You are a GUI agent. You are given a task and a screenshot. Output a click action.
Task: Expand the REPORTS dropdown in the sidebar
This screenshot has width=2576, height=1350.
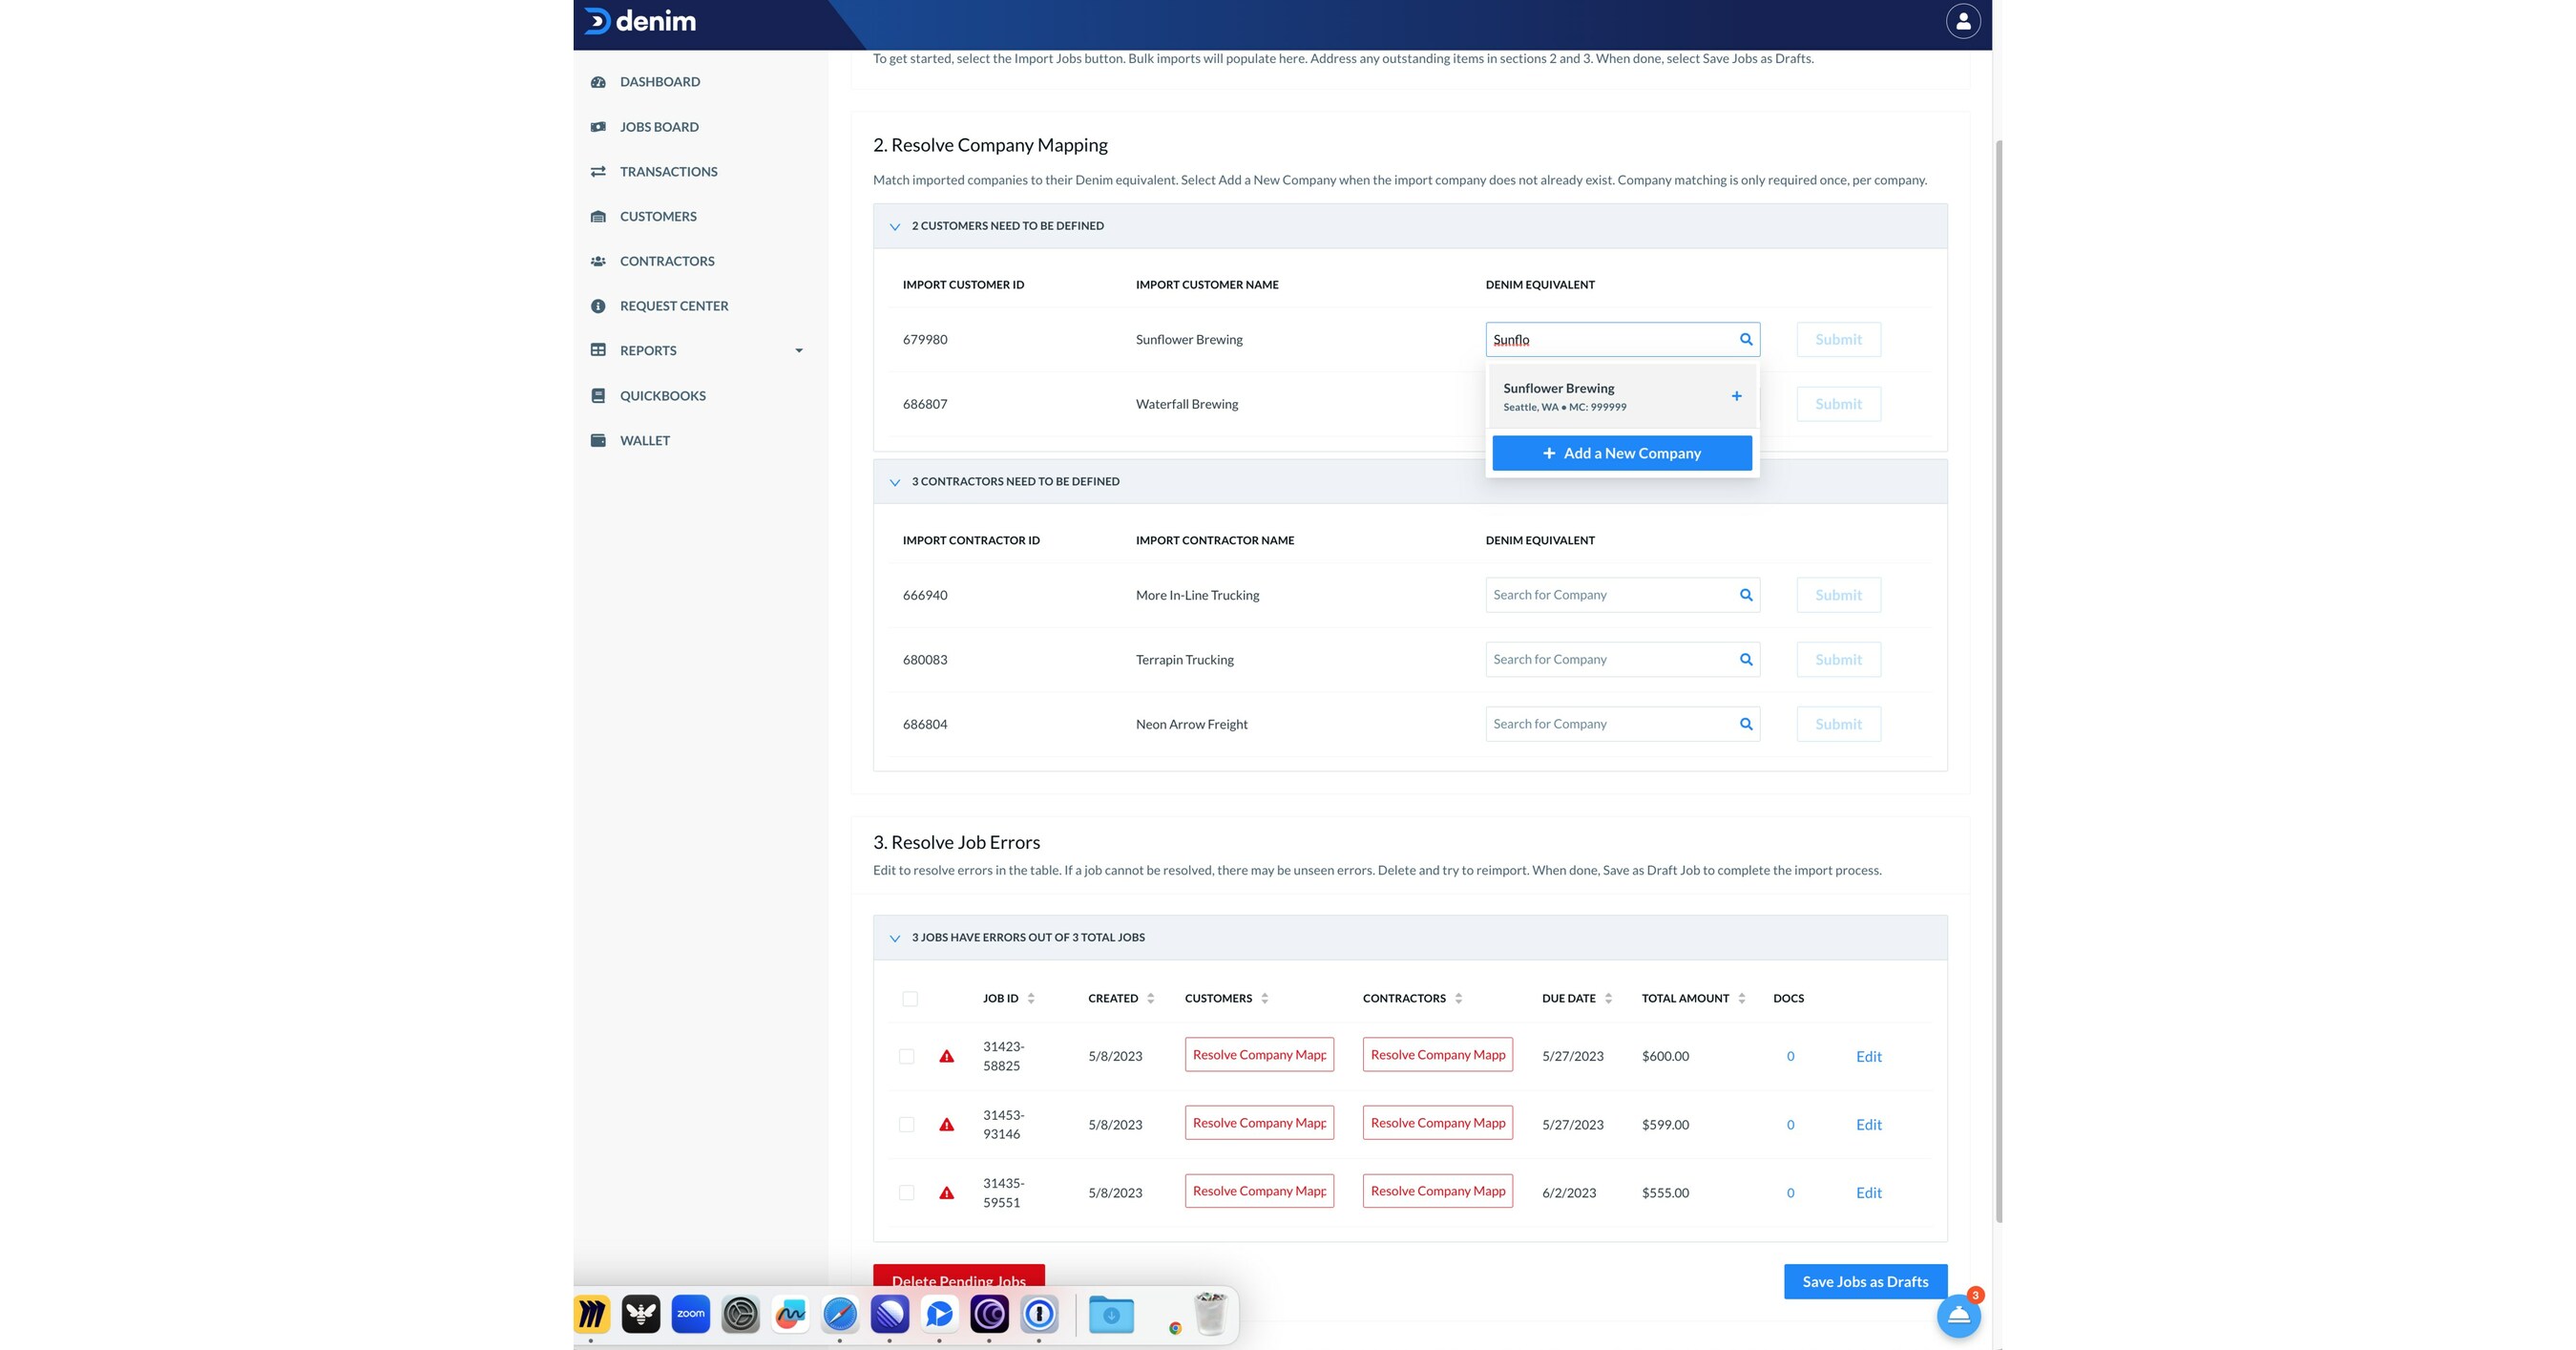pos(798,350)
